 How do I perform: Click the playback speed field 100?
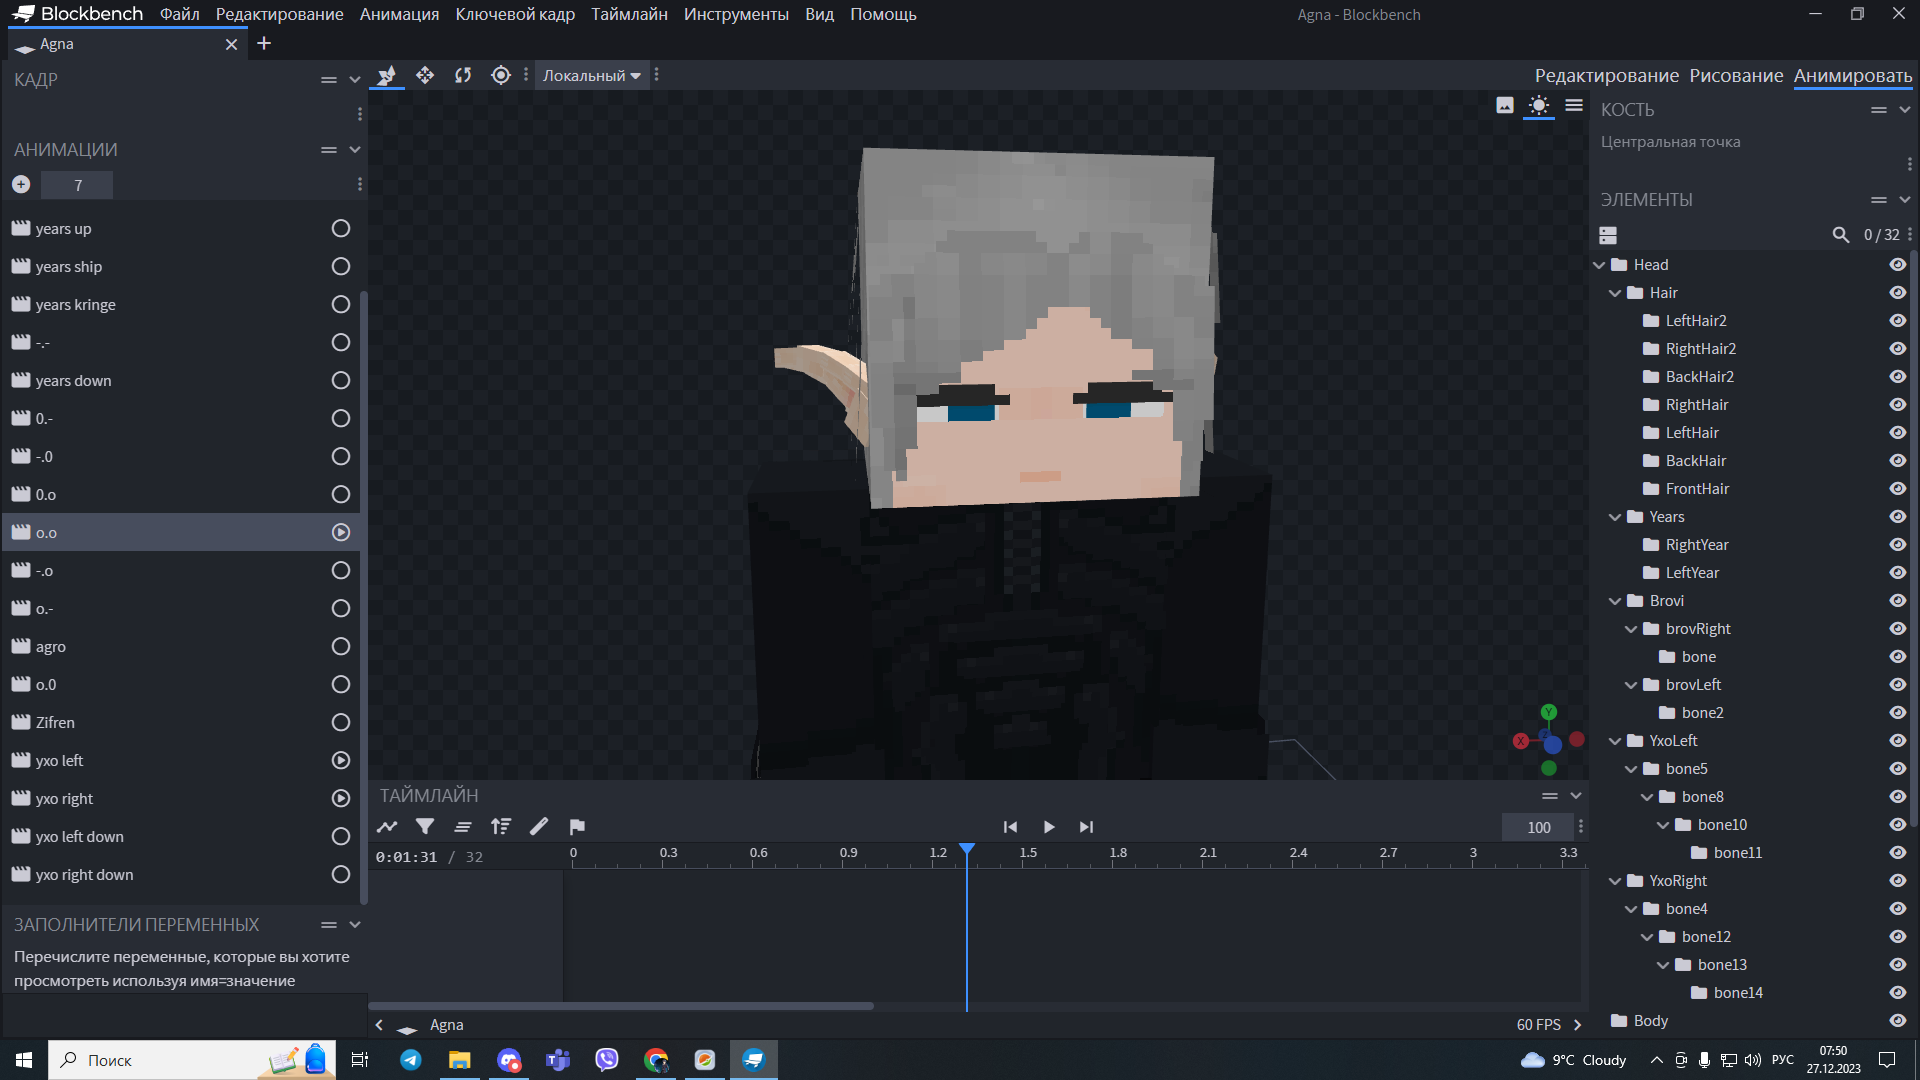1538,827
